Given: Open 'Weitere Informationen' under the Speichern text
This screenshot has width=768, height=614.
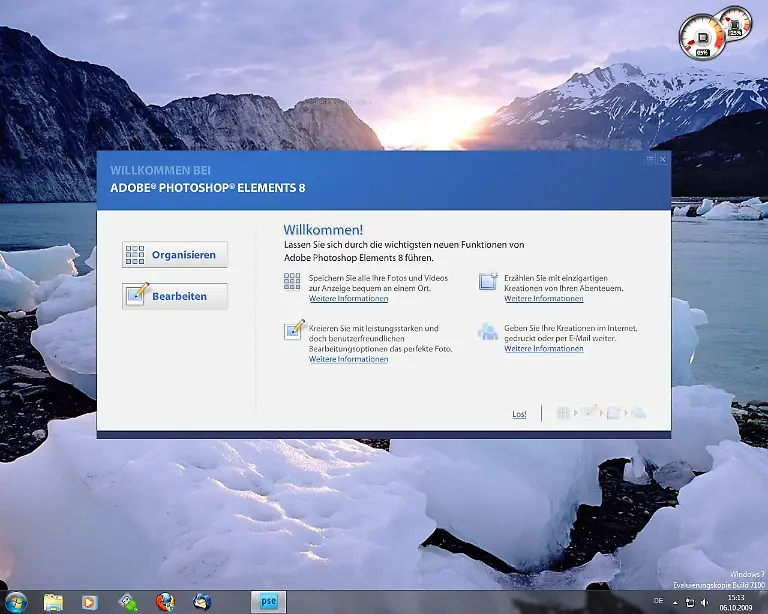Looking at the screenshot, I should [348, 299].
